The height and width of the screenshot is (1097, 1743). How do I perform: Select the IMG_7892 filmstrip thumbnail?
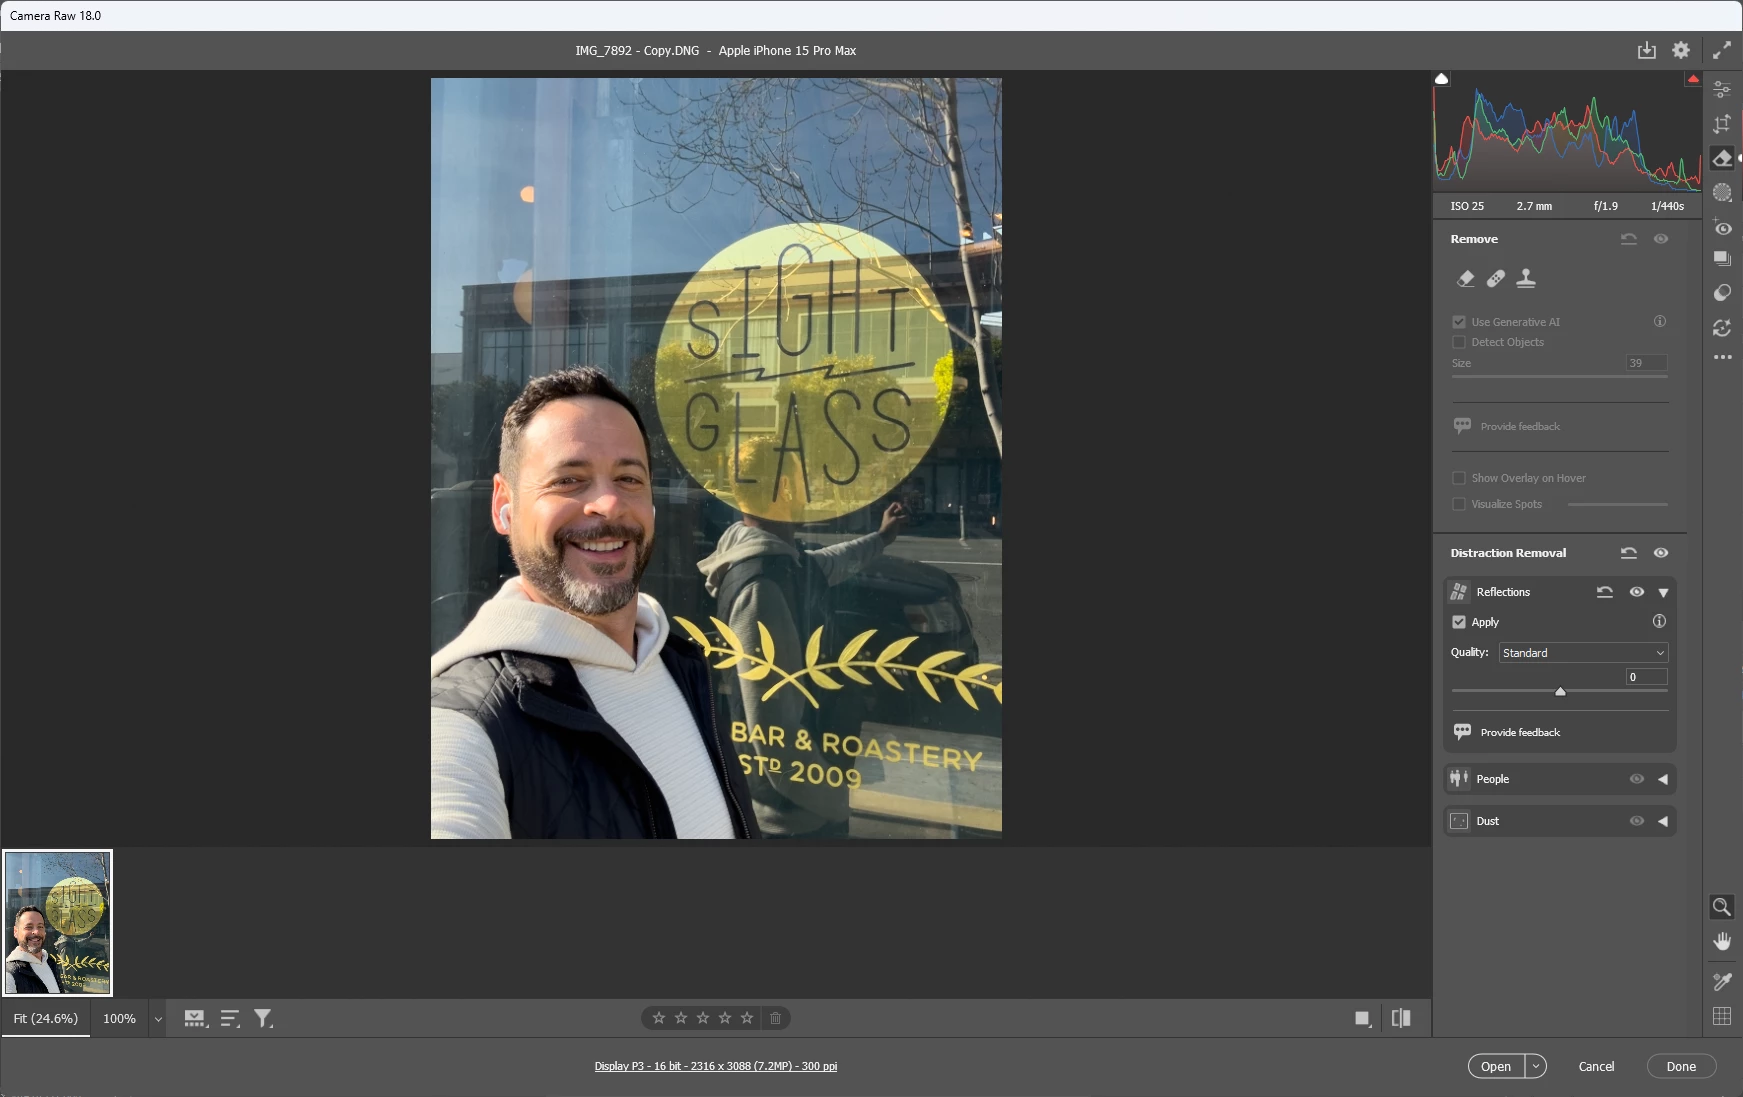coord(58,922)
